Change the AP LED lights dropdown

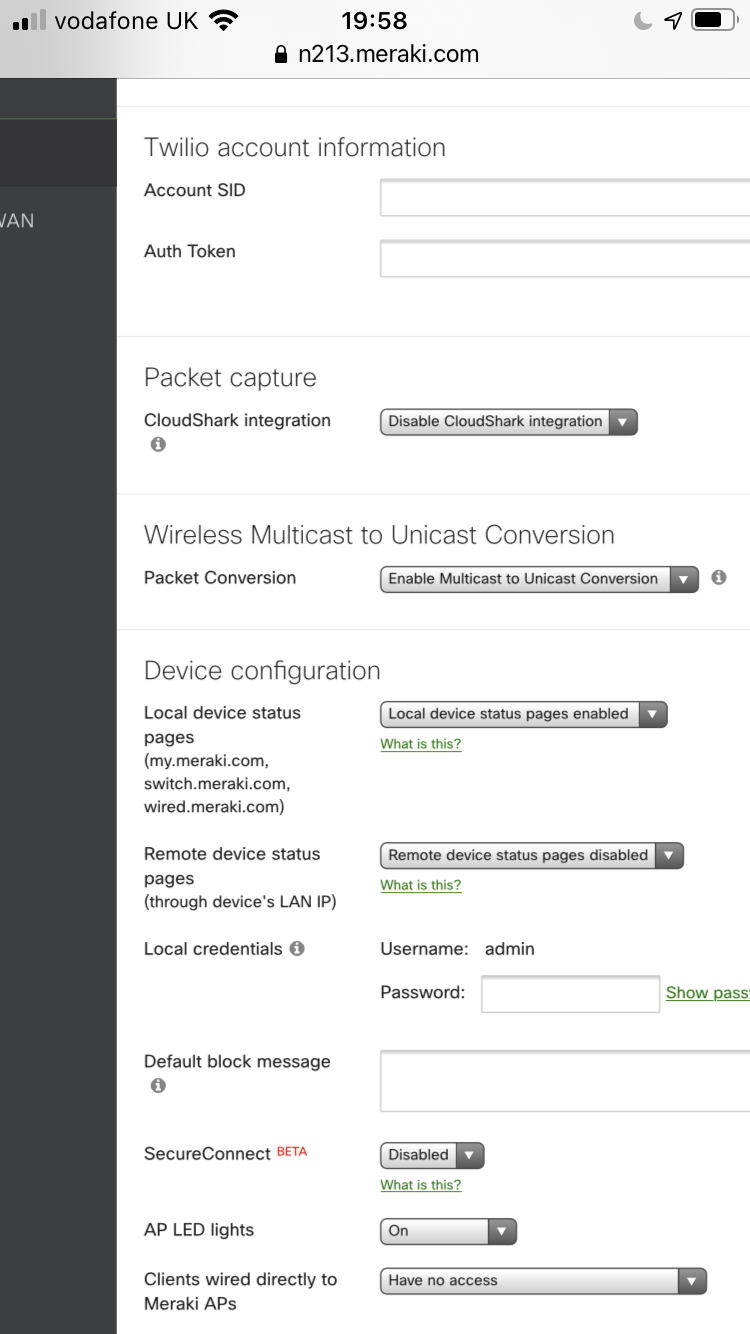pyautogui.click(x=448, y=1231)
